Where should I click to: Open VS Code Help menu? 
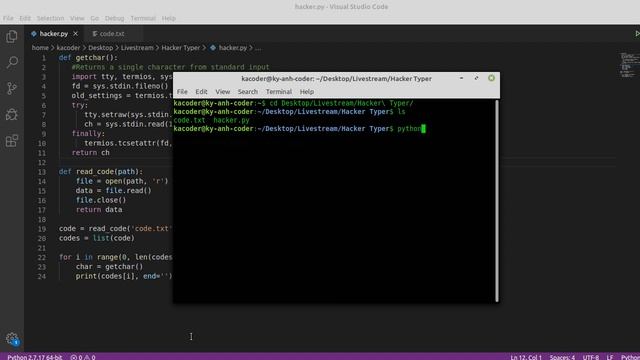pyautogui.click(x=169, y=18)
